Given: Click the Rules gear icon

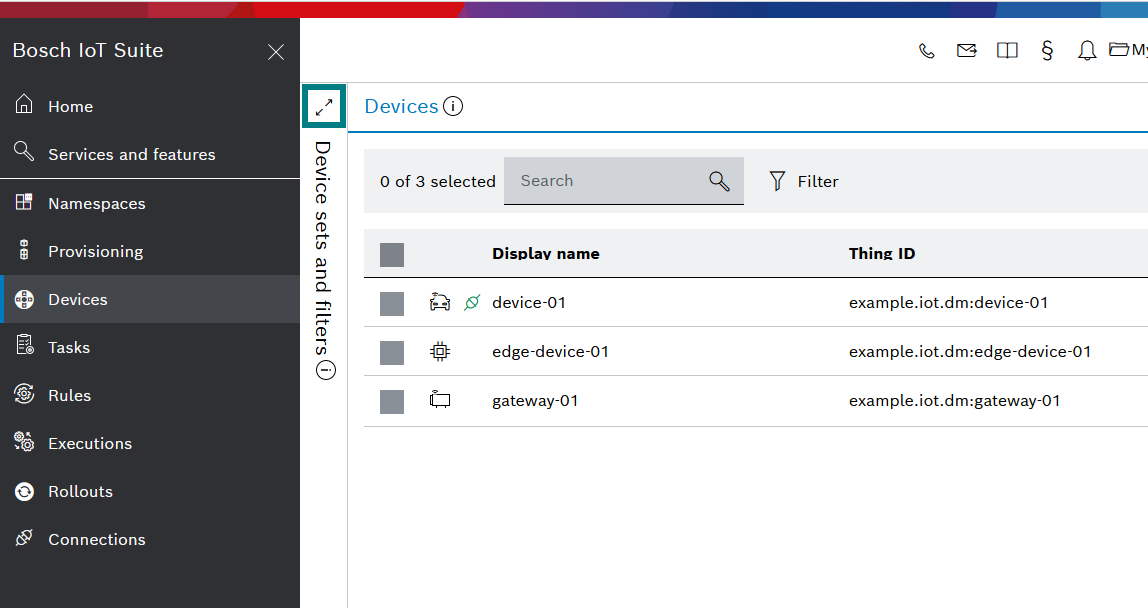Looking at the screenshot, I should tap(24, 393).
